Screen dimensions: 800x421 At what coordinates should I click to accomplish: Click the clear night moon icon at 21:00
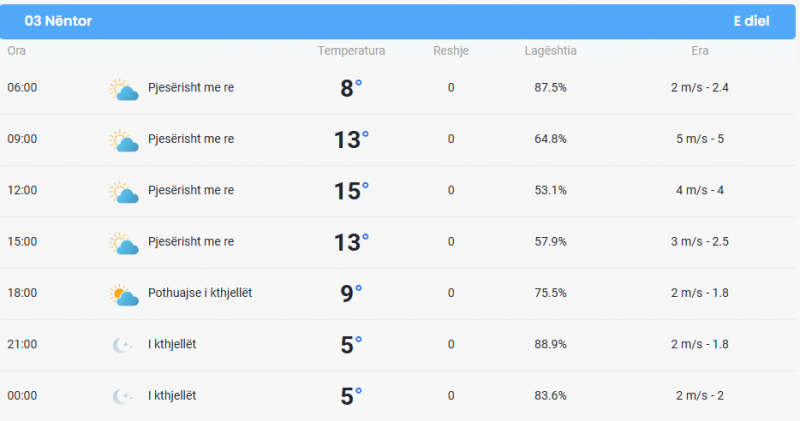[x=122, y=345]
